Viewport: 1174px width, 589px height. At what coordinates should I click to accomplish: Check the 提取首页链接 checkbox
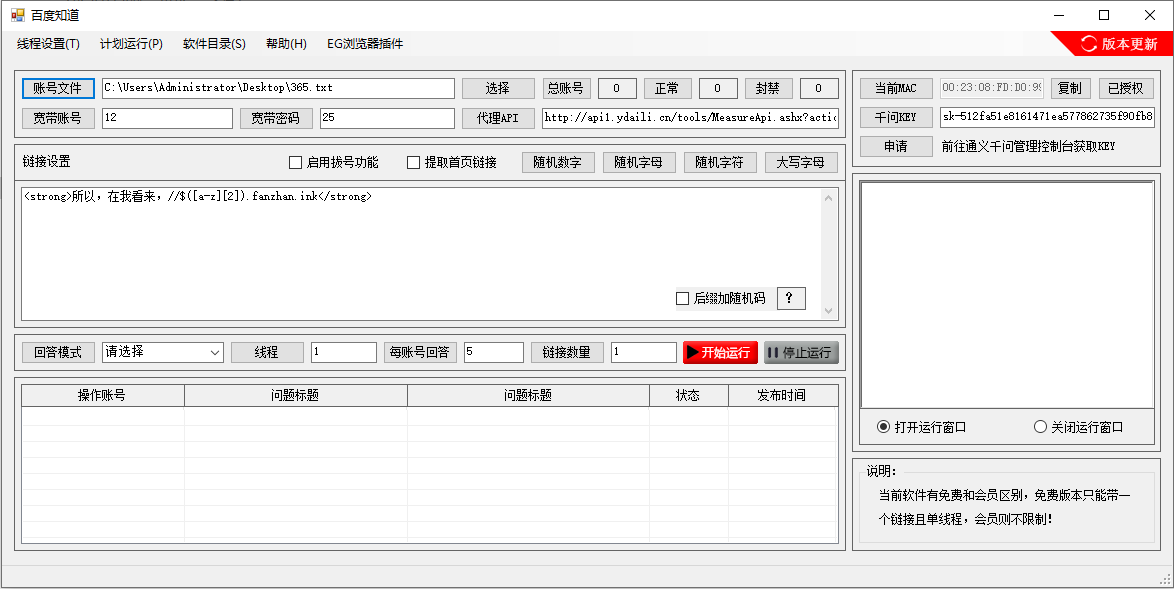(x=451, y=162)
